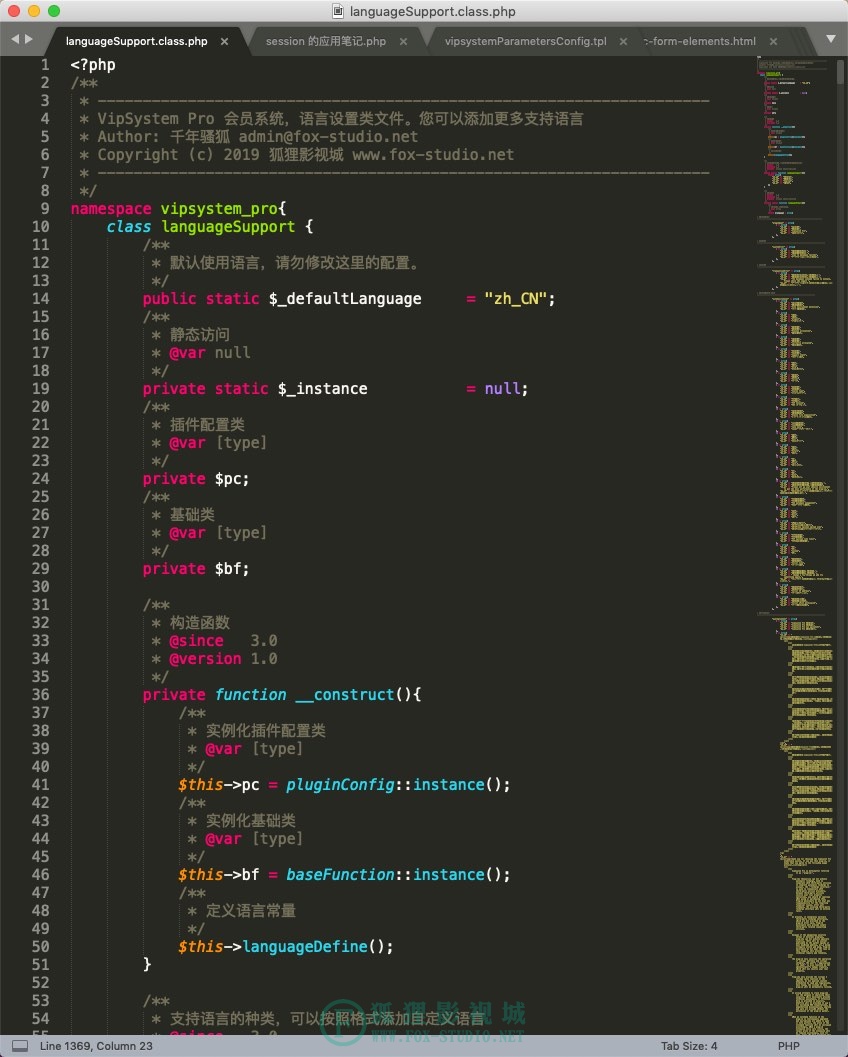The width and height of the screenshot is (848, 1057).
Task: Close the languageSupport.class.php tab
Action: point(224,42)
